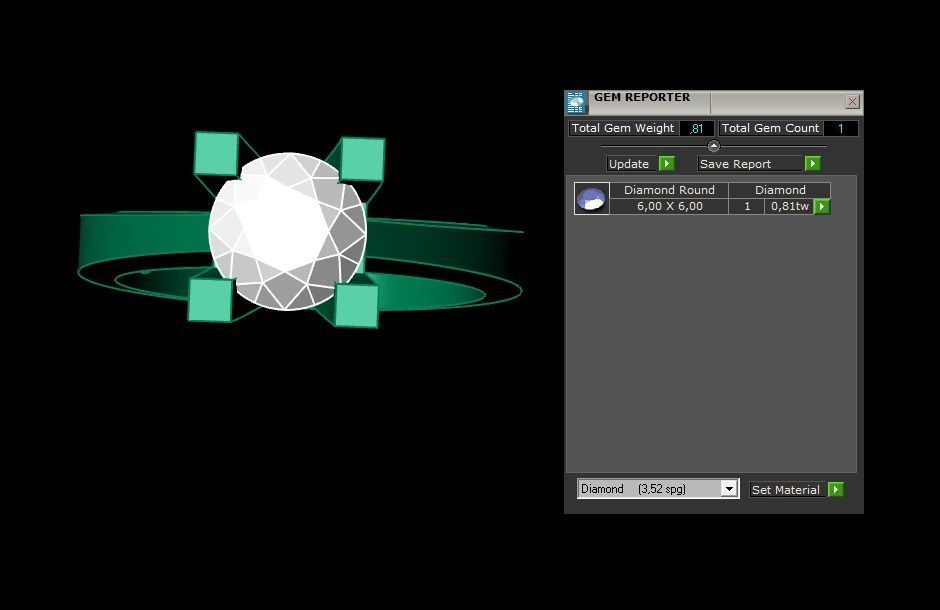Screen dimensions: 940x610
Task: Click the Total Gem Count value 1
Action: pyautogui.click(x=840, y=128)
